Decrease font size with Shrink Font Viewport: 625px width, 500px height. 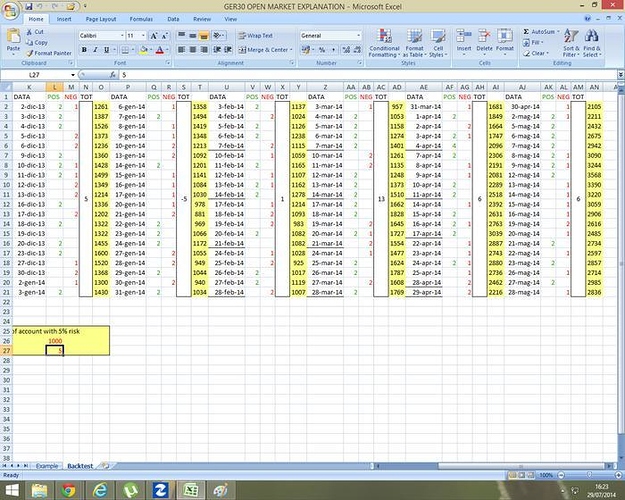165,36
